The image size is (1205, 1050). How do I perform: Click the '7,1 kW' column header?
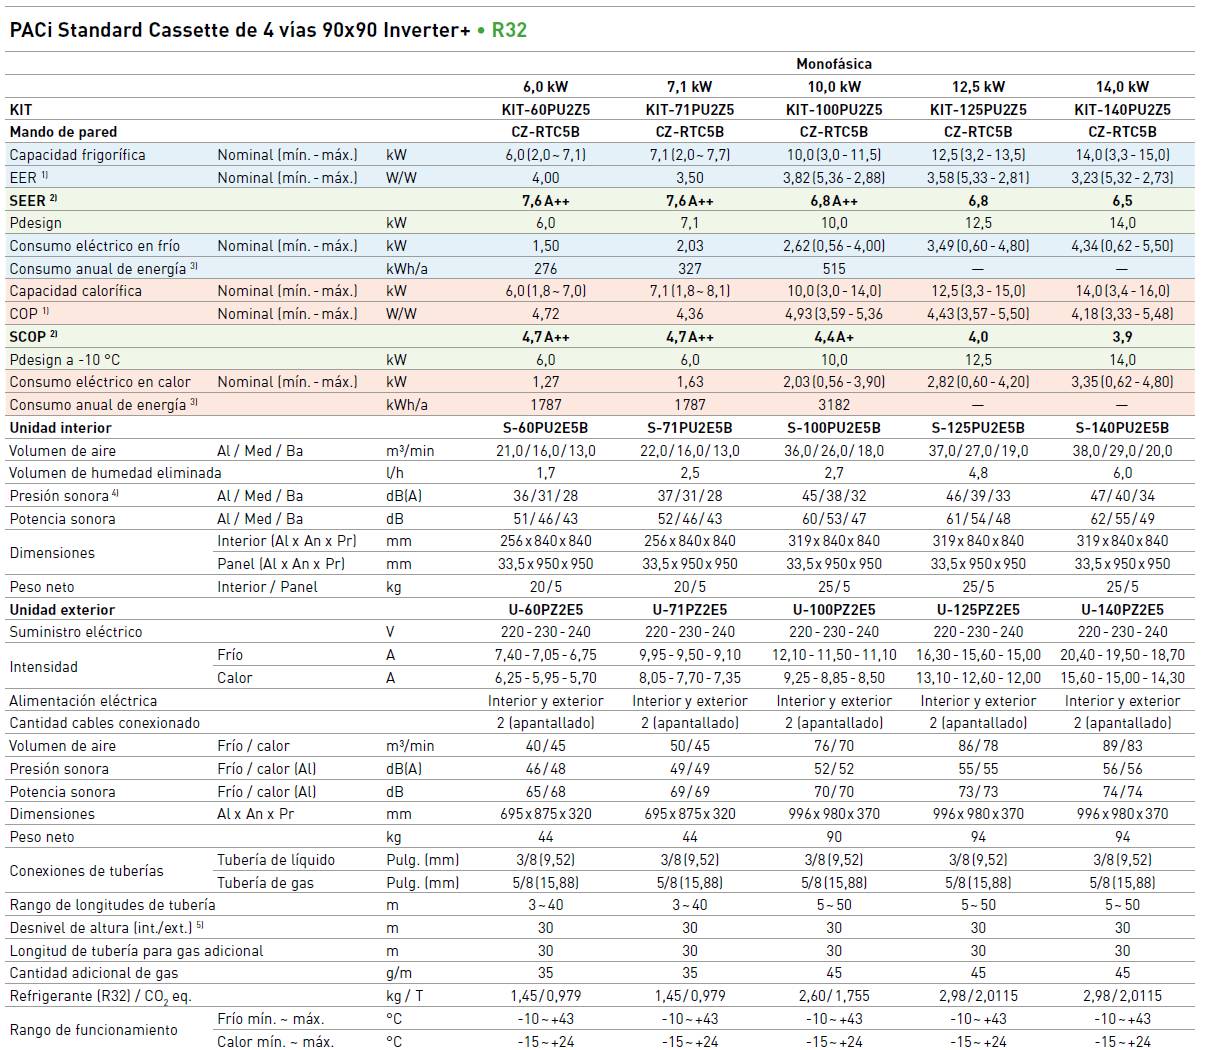click(x=690, y=87)
